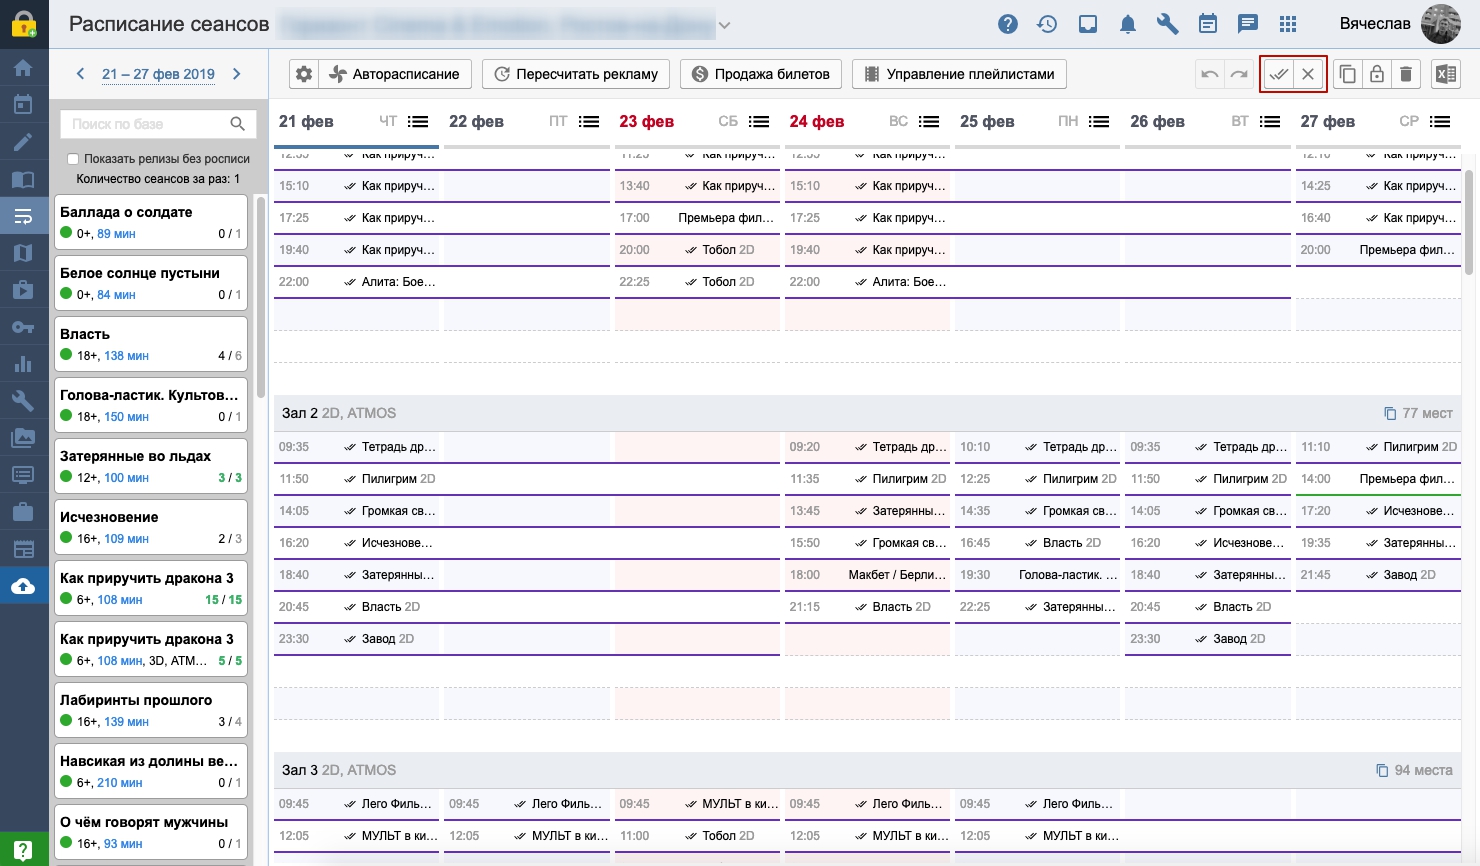The width and height of the screenshot is (1480, 866).
Task: Click the X cancel approval icon in toolbar
Action: (x=1308, y=74)
